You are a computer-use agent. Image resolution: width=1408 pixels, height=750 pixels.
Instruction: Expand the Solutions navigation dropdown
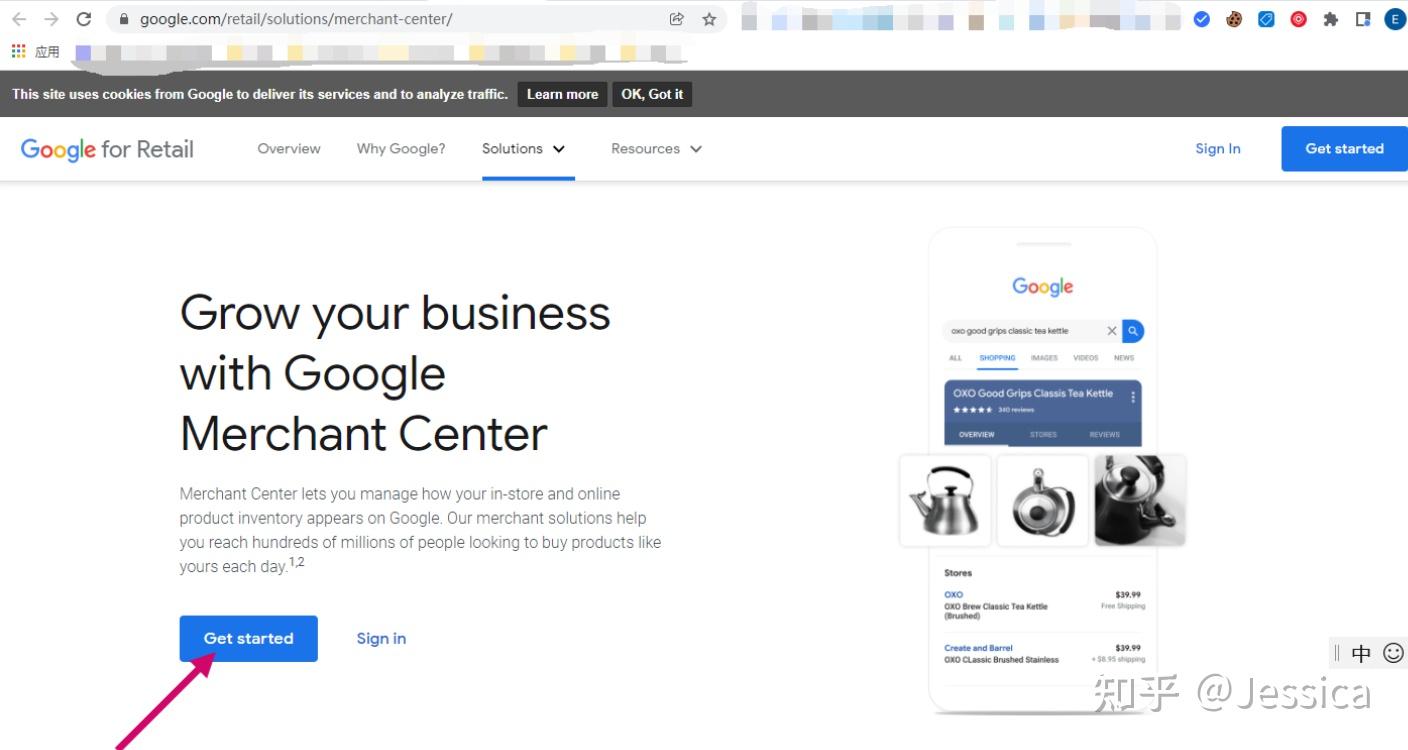[523, 148]
